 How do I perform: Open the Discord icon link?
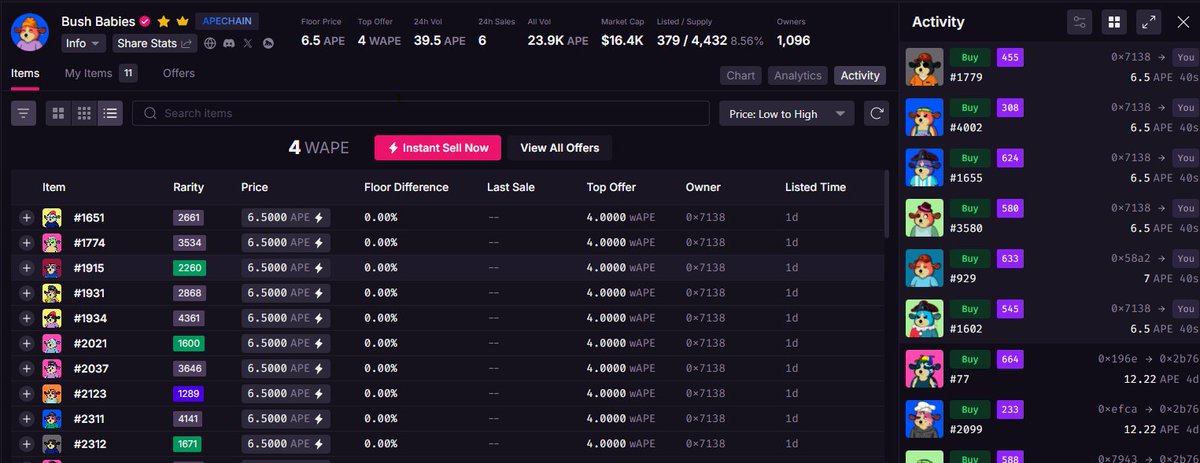[229, 44]
